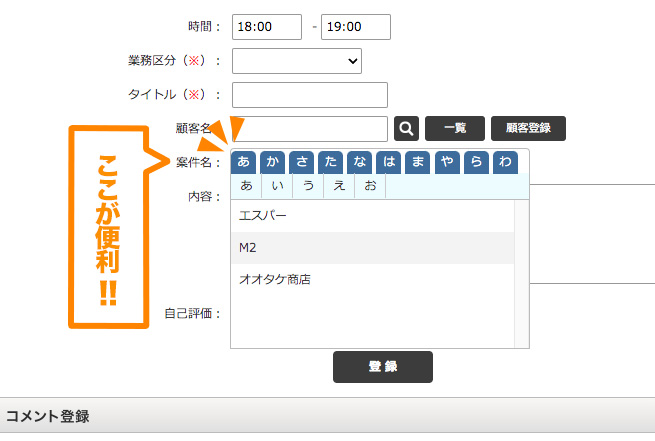The image size is (655, 441).
Task: Focus the タイトル text field
Action: pos(310,95)
